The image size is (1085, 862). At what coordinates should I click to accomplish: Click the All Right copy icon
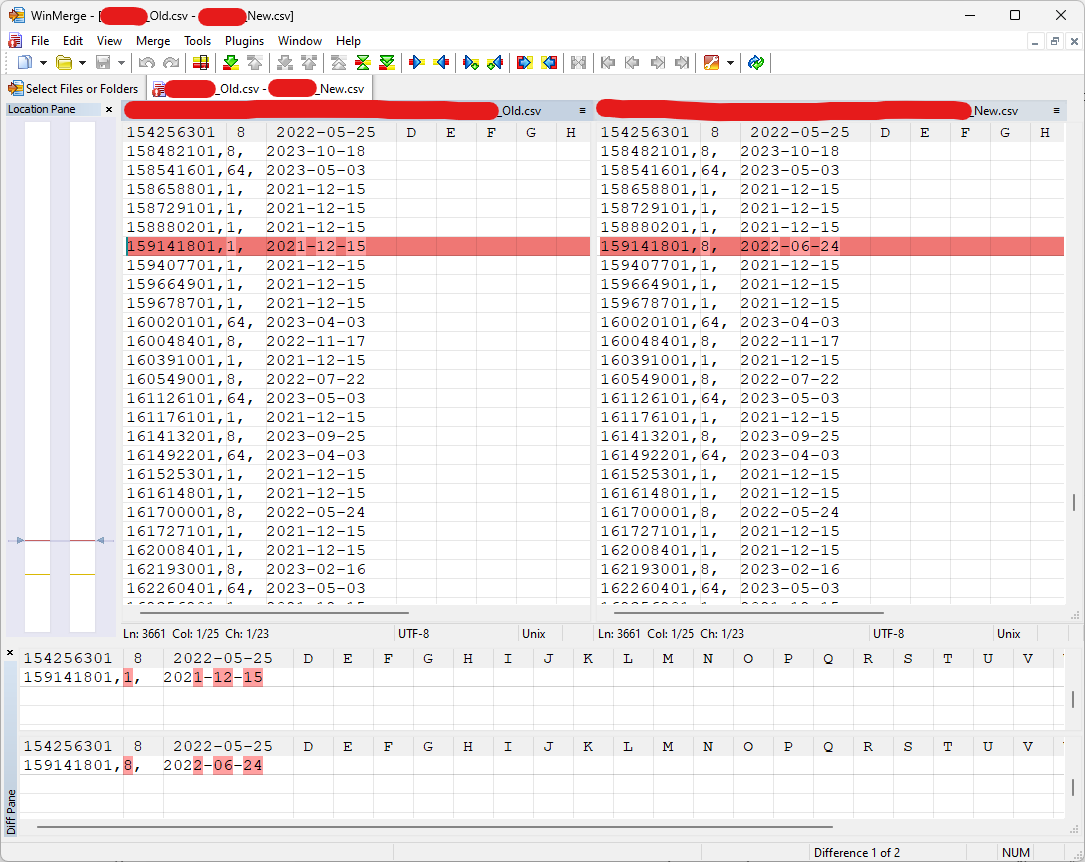coord(523,63)
